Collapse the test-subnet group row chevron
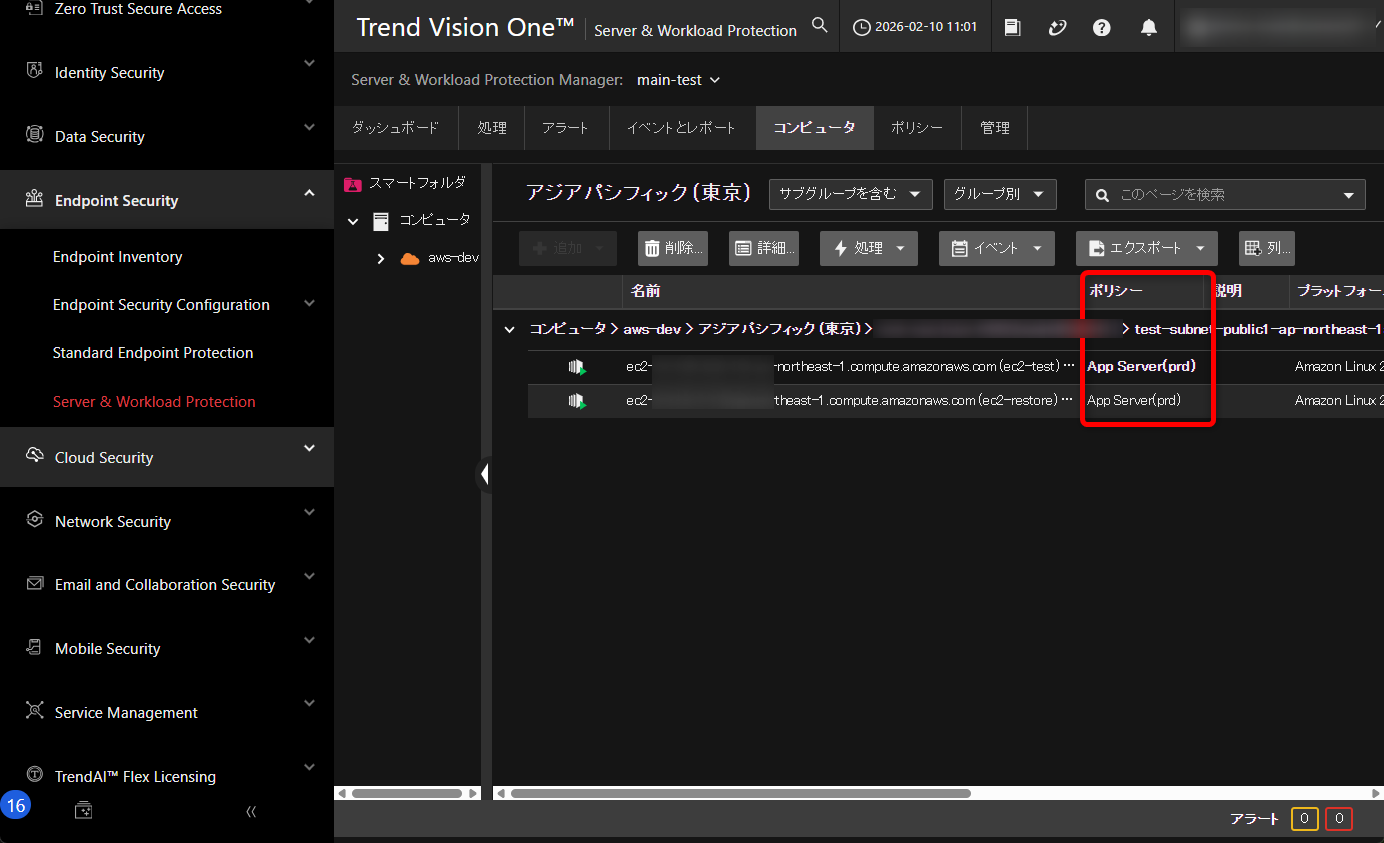Viewport: 1384px width, 843px height. pyautogui.click(x=509, y=329)
